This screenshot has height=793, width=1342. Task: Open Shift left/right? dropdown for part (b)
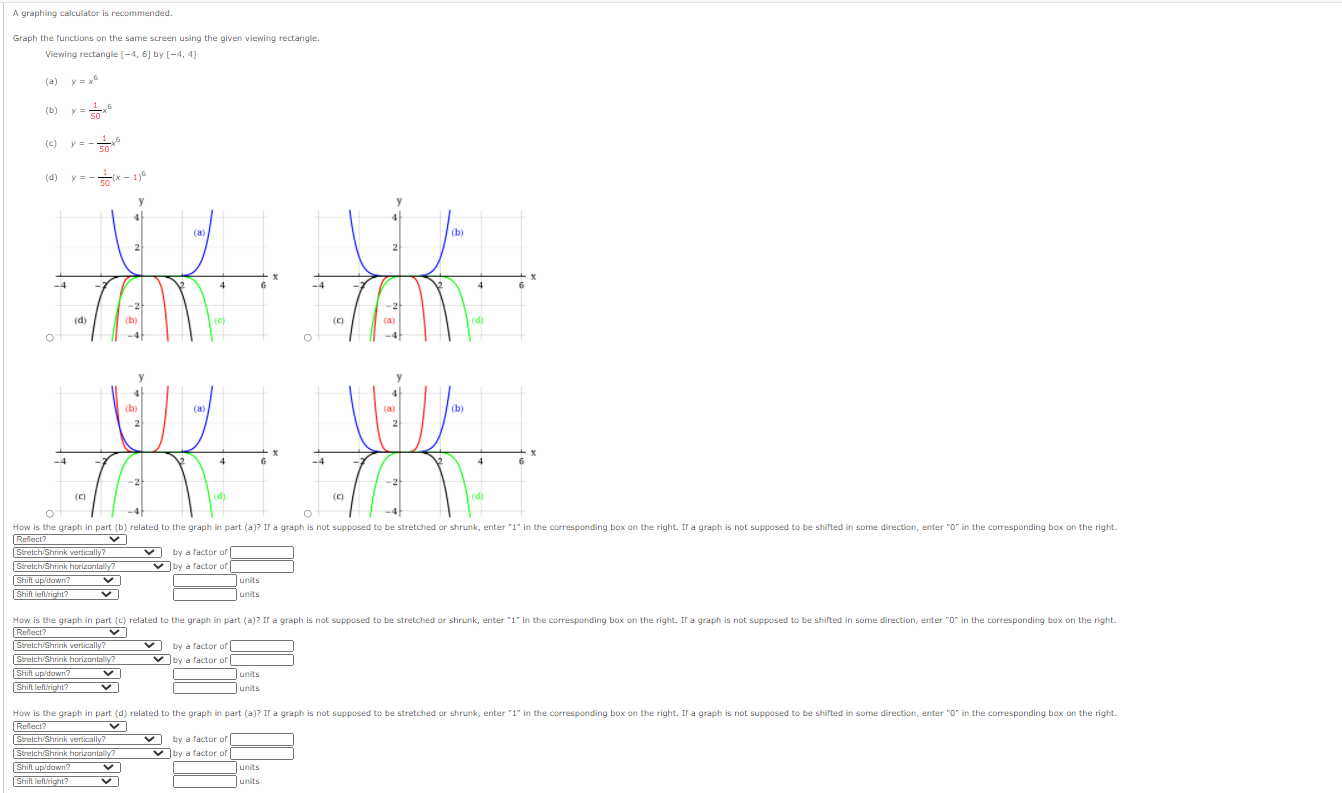(66, 594)
